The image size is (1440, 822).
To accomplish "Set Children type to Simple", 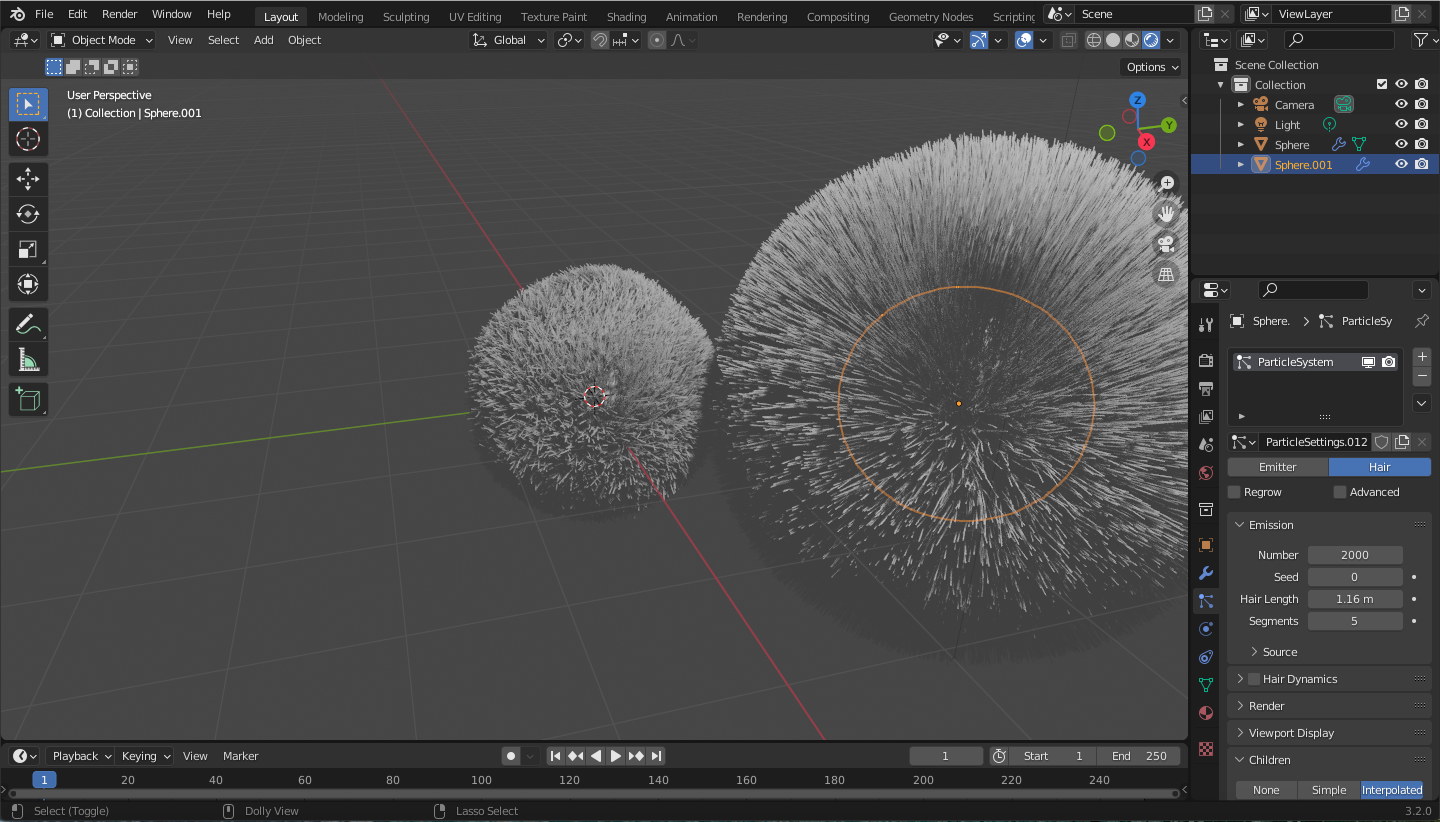I will [1328, 790].
